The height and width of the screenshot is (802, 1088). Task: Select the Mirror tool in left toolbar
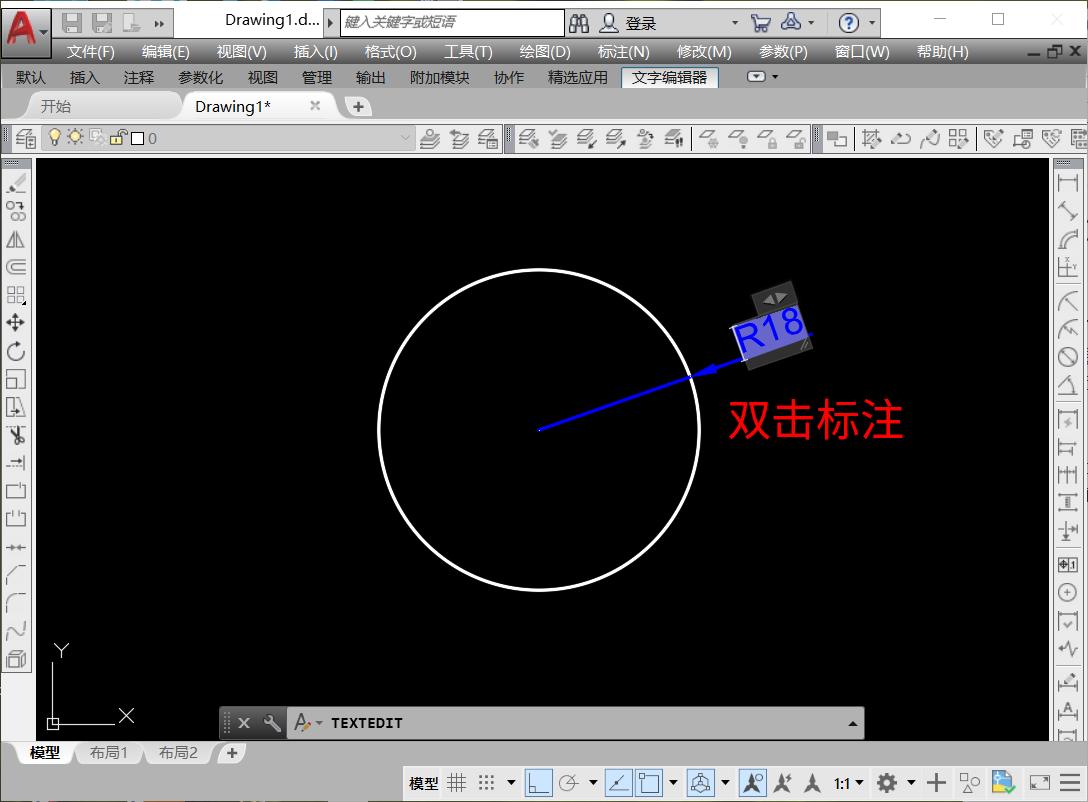click(x=16, y=240)
